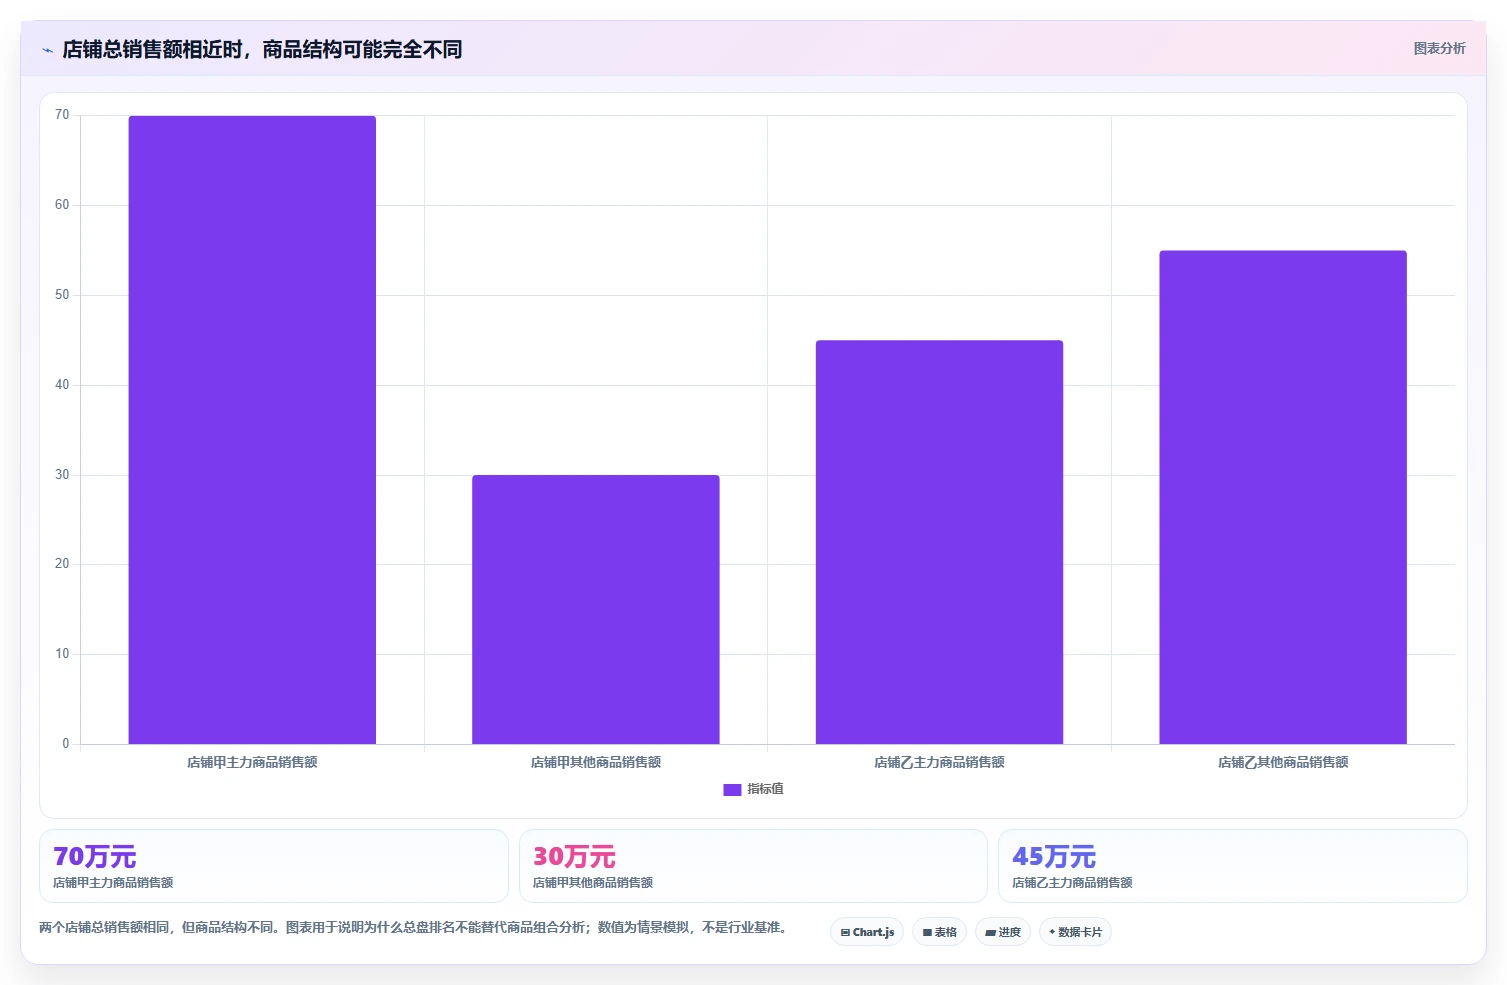This screenshot has height=985, width=1507.
Task: Click the x-axis label 店铺乙其他商品销售额
Action: [x=1283, y=762]
